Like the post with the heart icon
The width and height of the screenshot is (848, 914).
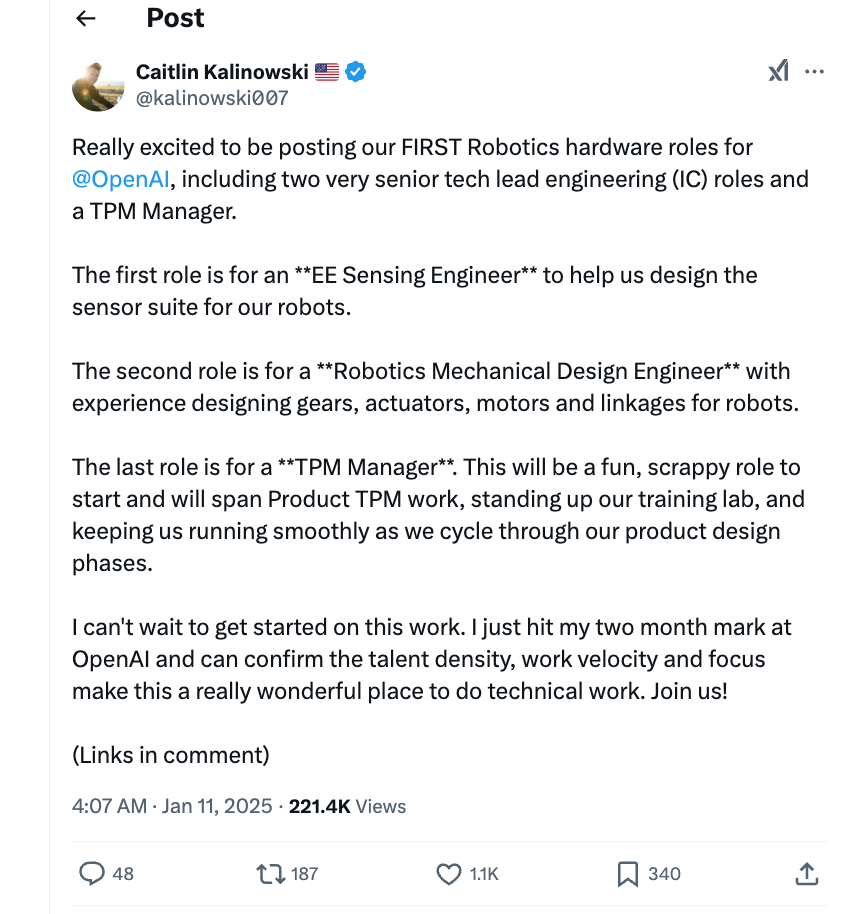(449, 874)
